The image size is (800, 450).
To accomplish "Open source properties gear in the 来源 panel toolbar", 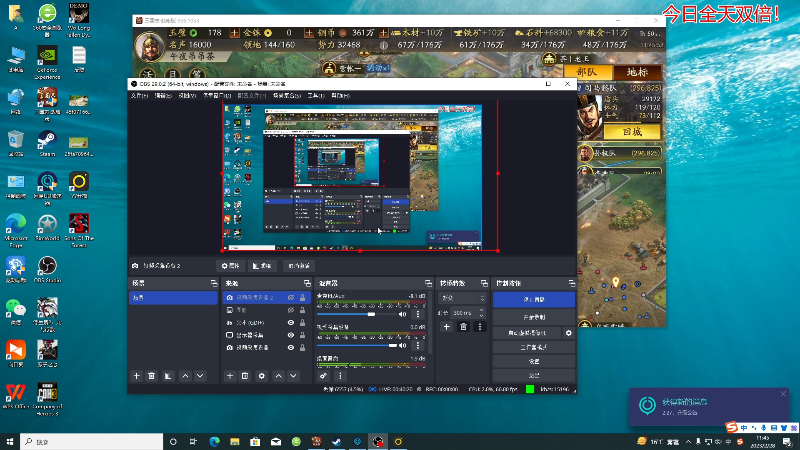I will click(262, 376).
